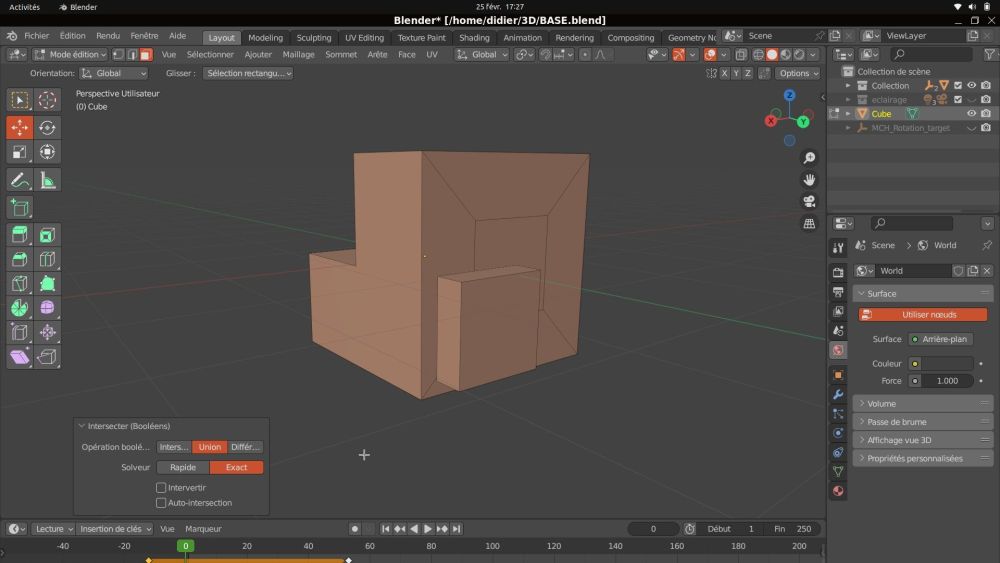Activate the Shear tool
This screenshot has height=563, width=1000.
coord(19,356)
